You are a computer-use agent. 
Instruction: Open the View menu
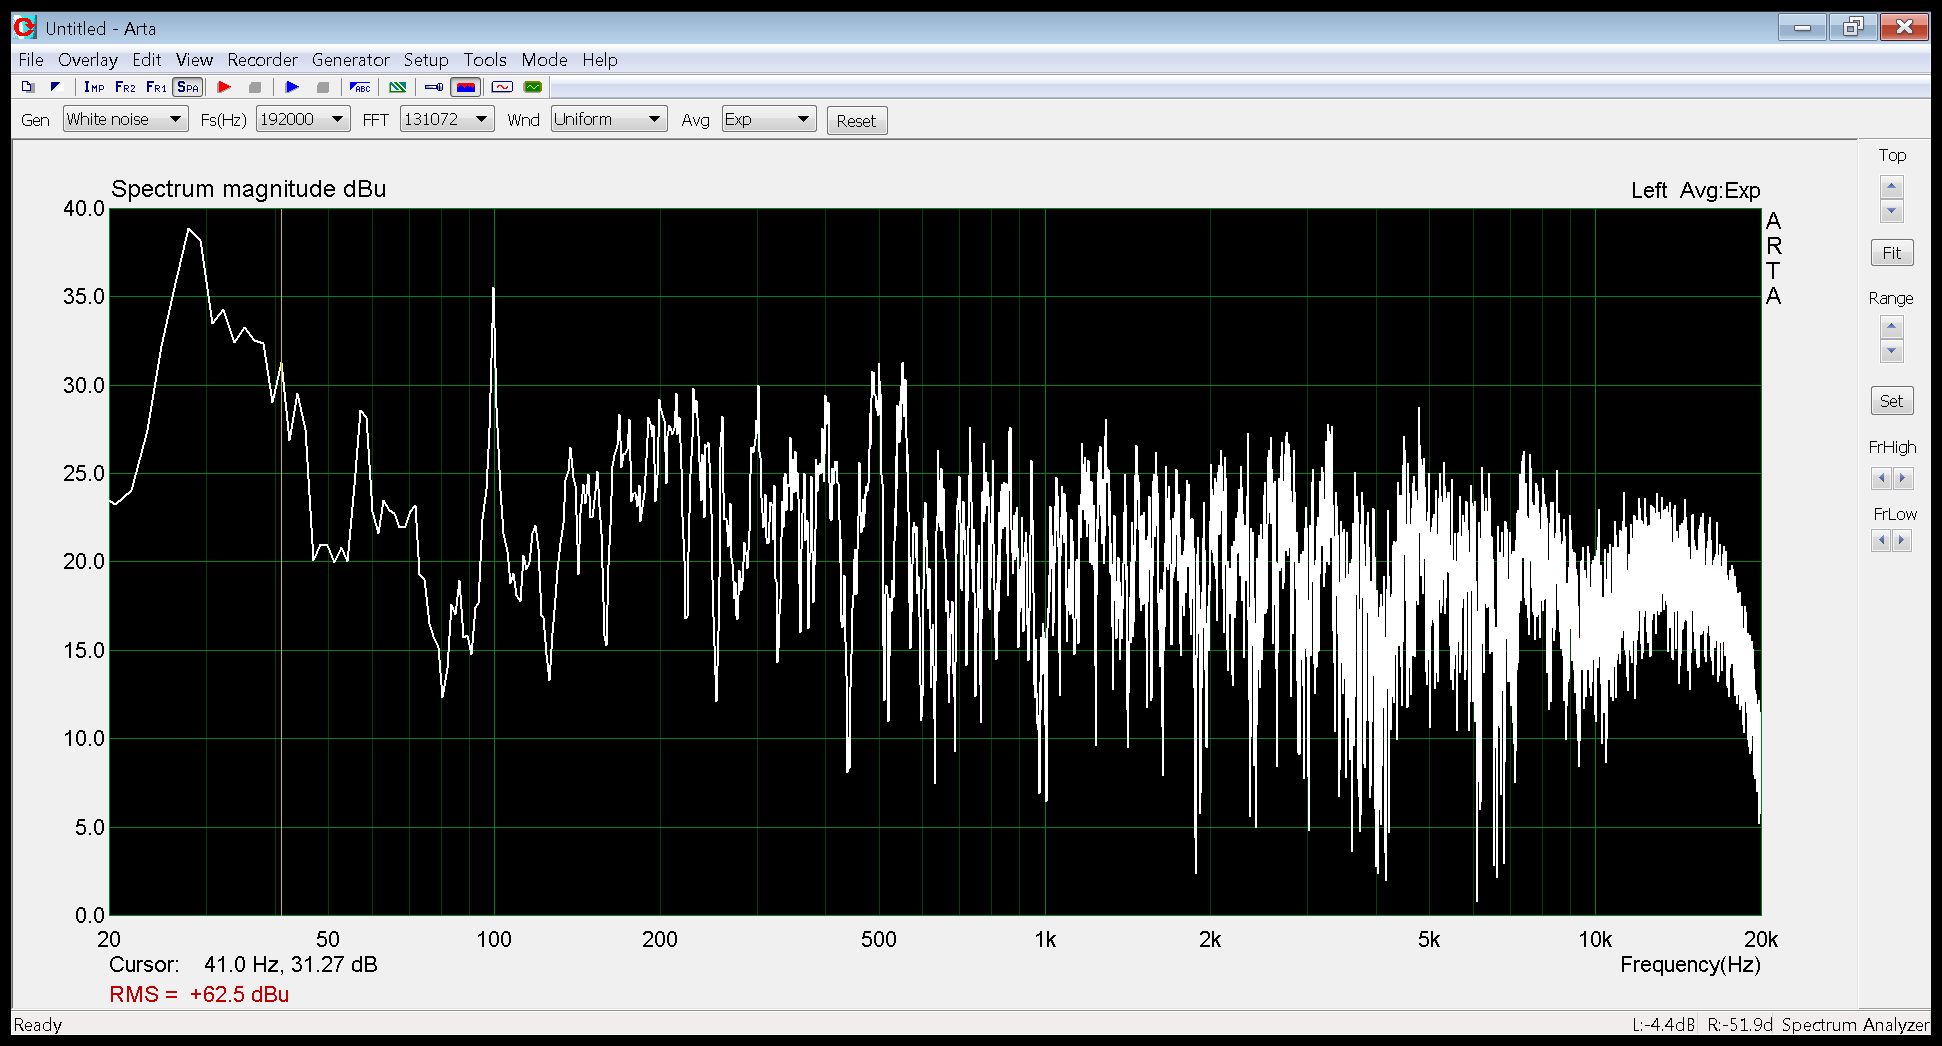(194, 60)
